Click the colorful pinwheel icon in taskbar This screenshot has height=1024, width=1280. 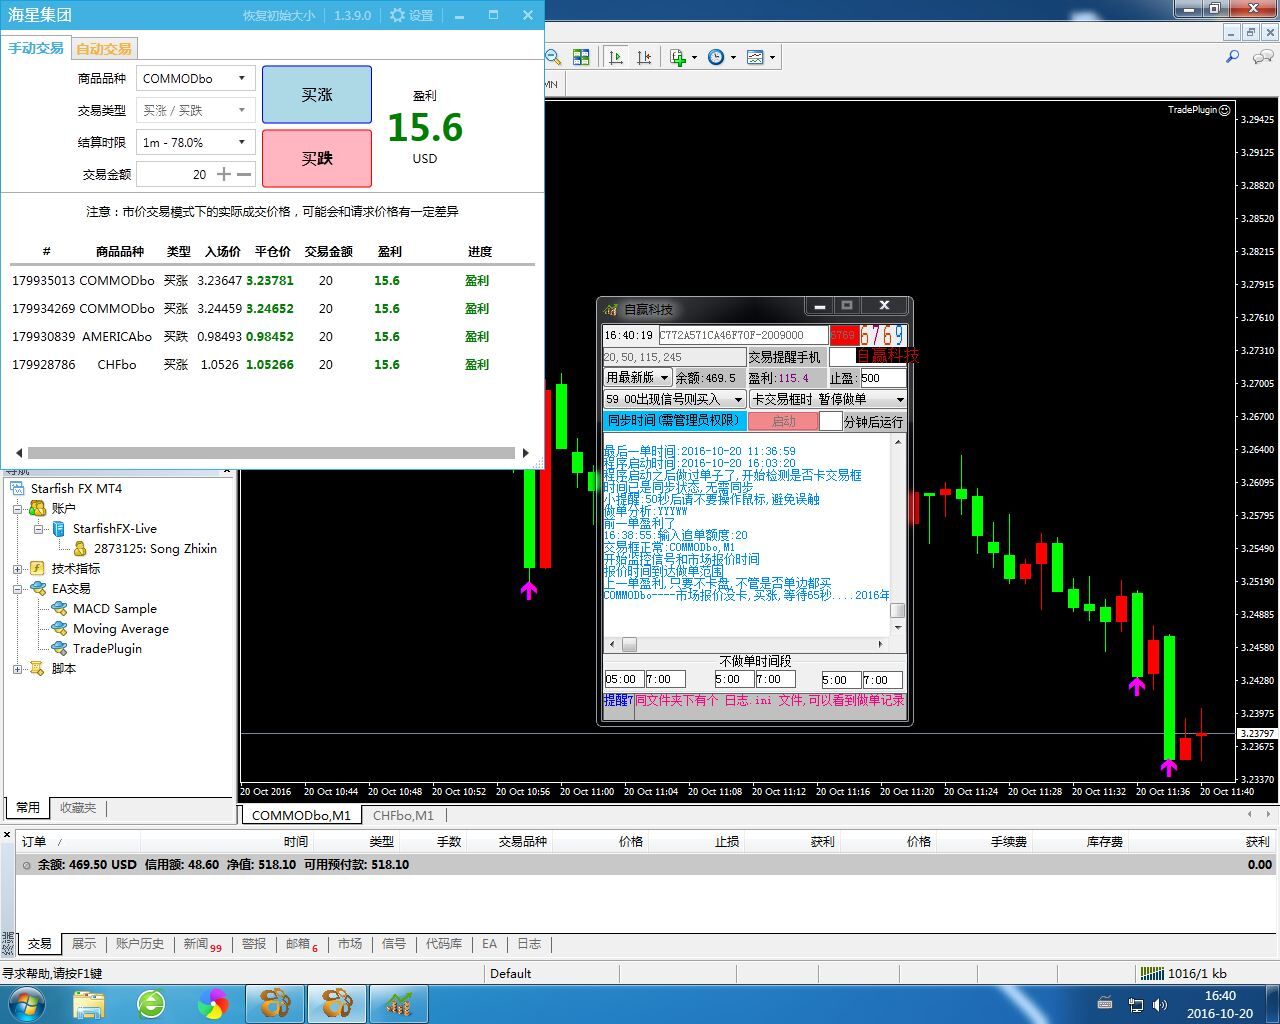coord(212,1003)
